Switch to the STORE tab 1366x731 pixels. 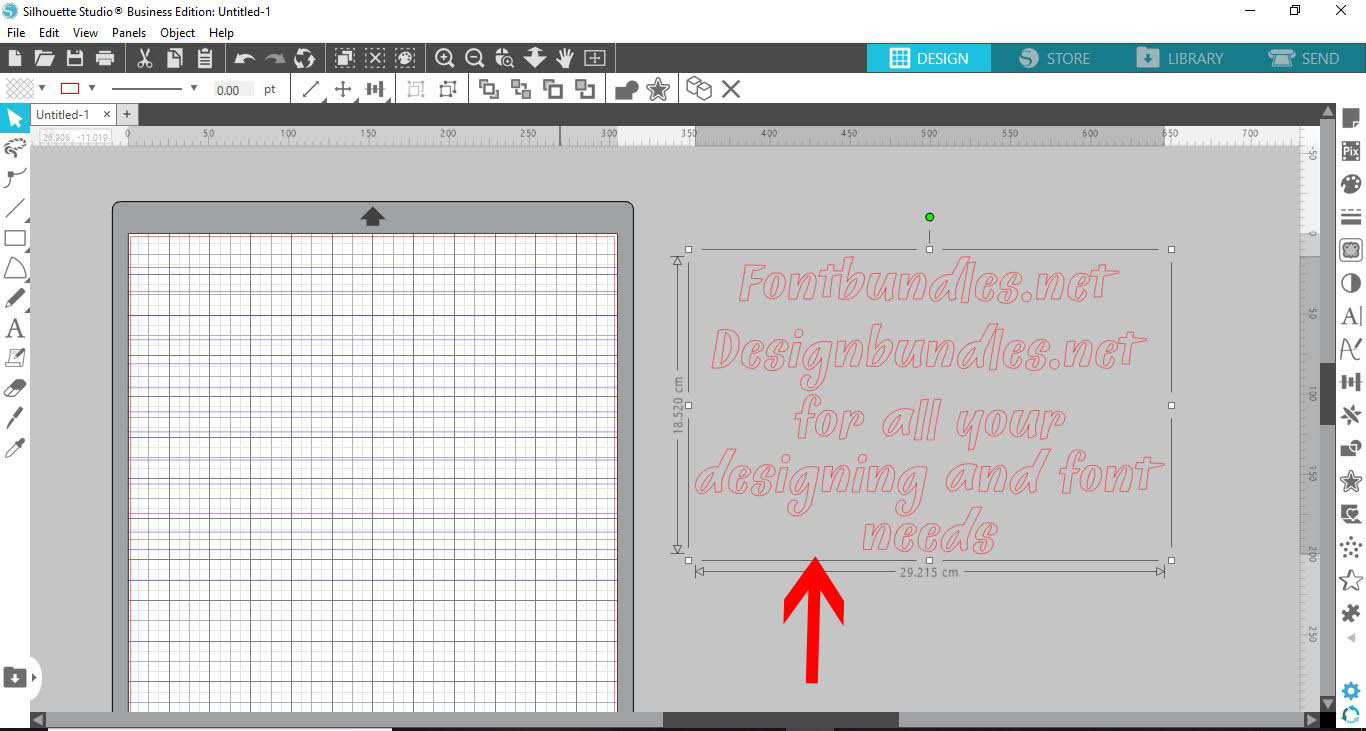coord(1054,58)
